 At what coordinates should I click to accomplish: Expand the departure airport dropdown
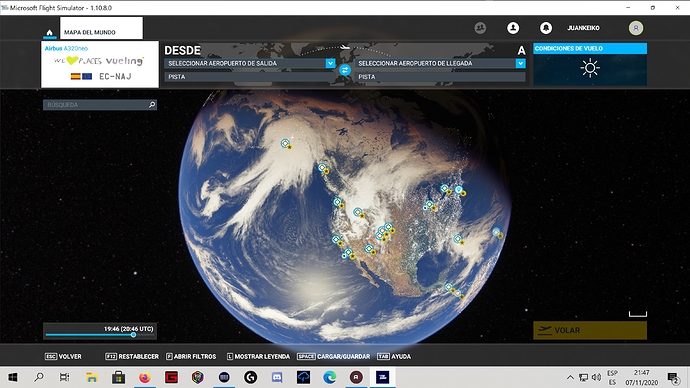pos(330,63)
